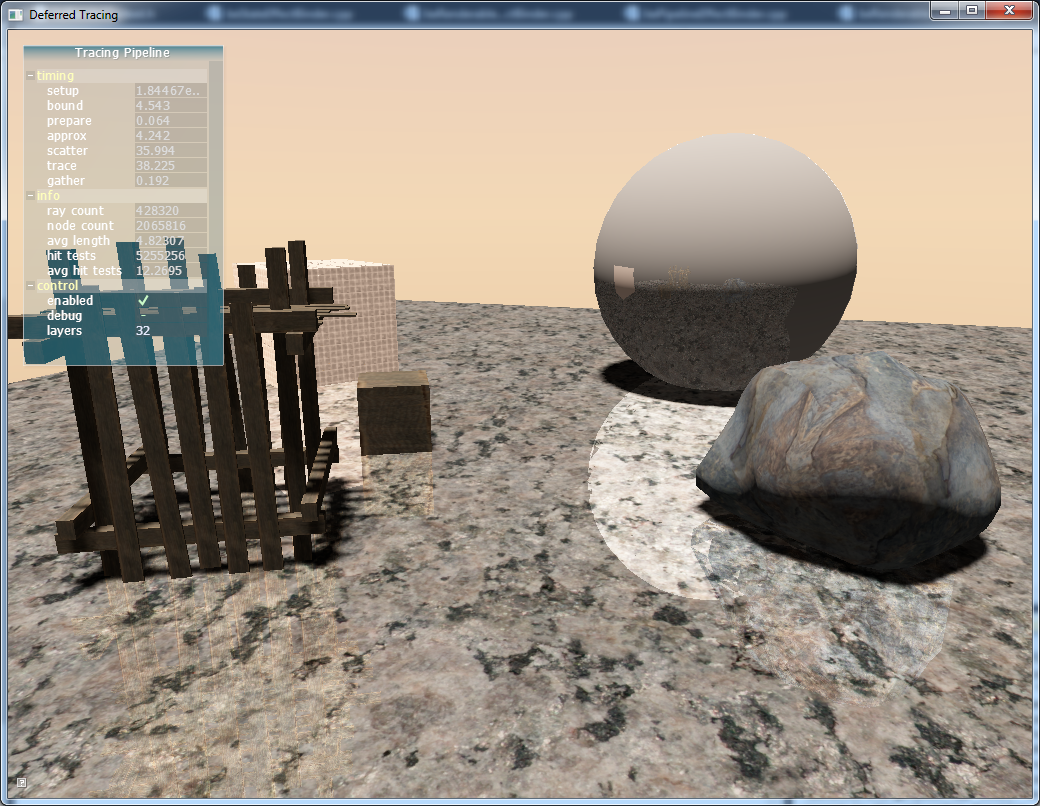The image size is (1040, 806).
Task: Collapse the timing group
Action: (x=30, y=76)
